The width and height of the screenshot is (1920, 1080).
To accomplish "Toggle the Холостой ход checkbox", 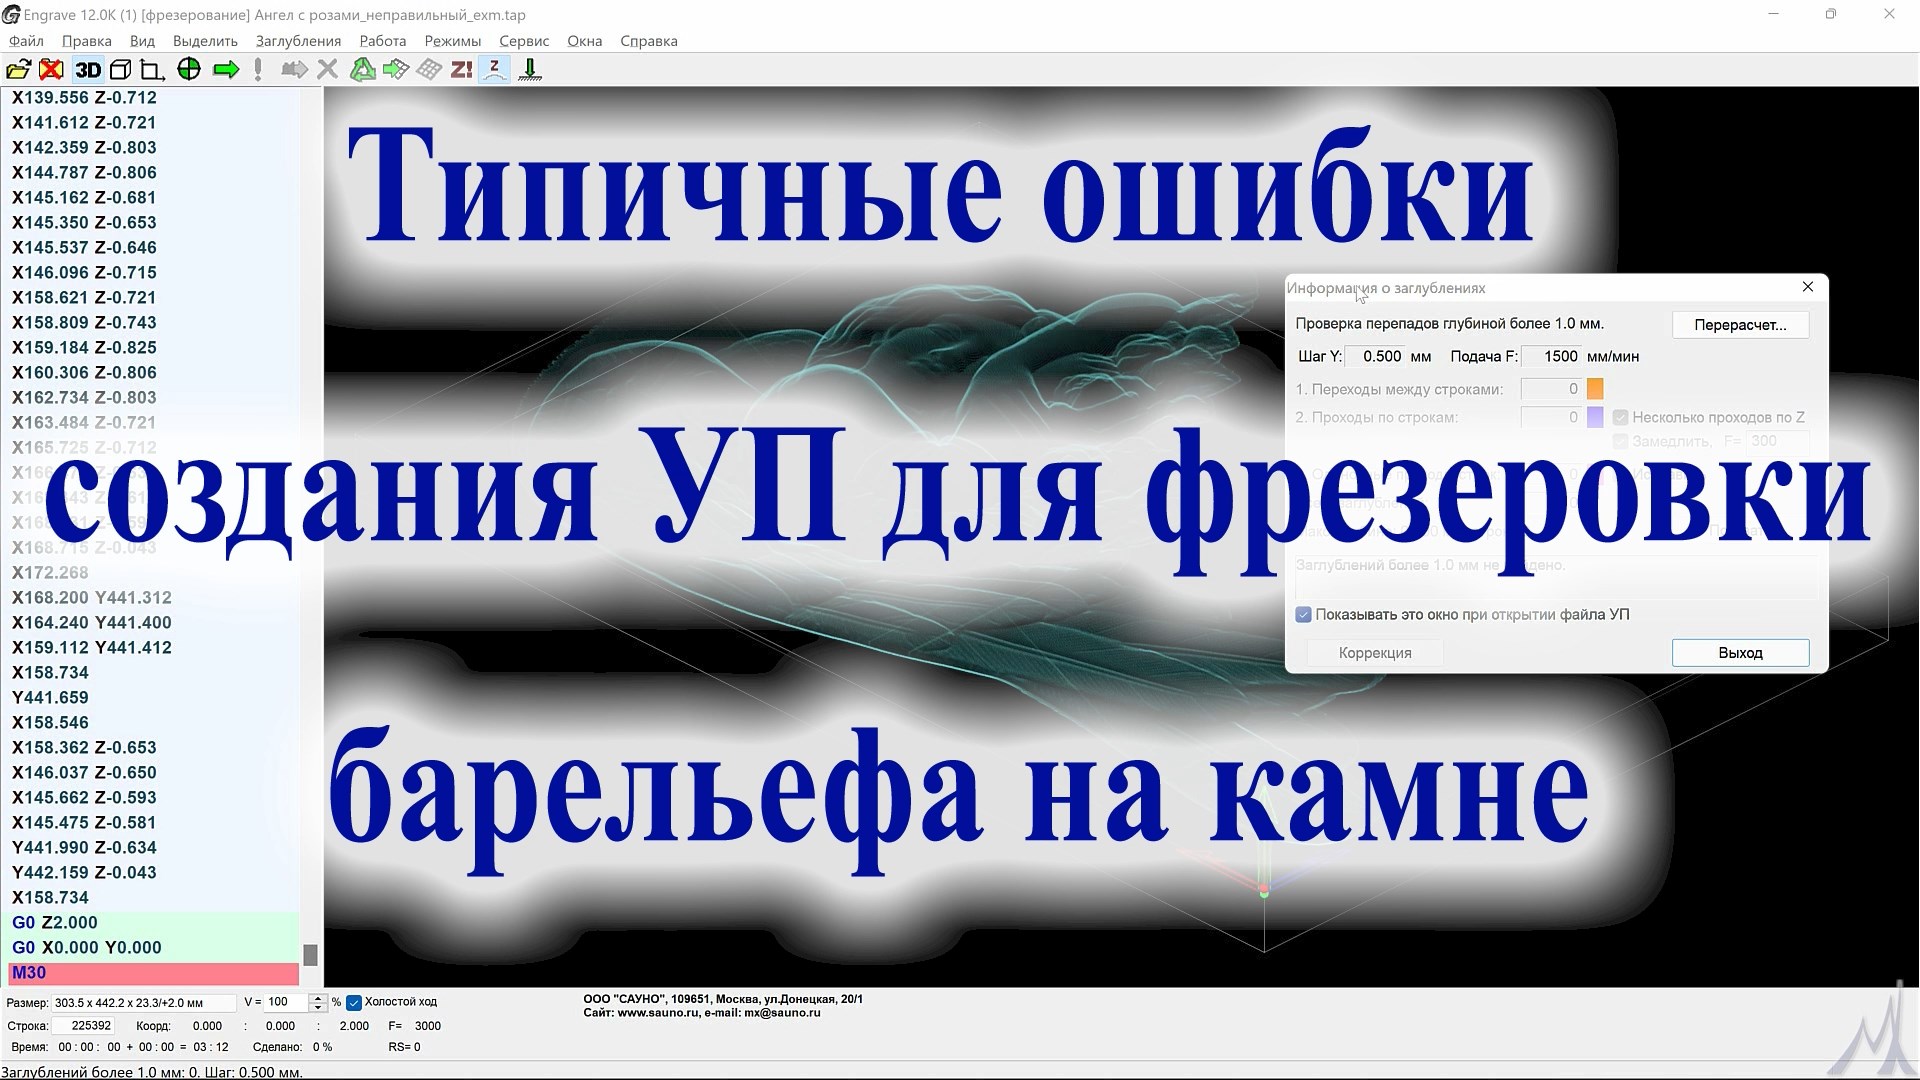I will pos(355,1001).
